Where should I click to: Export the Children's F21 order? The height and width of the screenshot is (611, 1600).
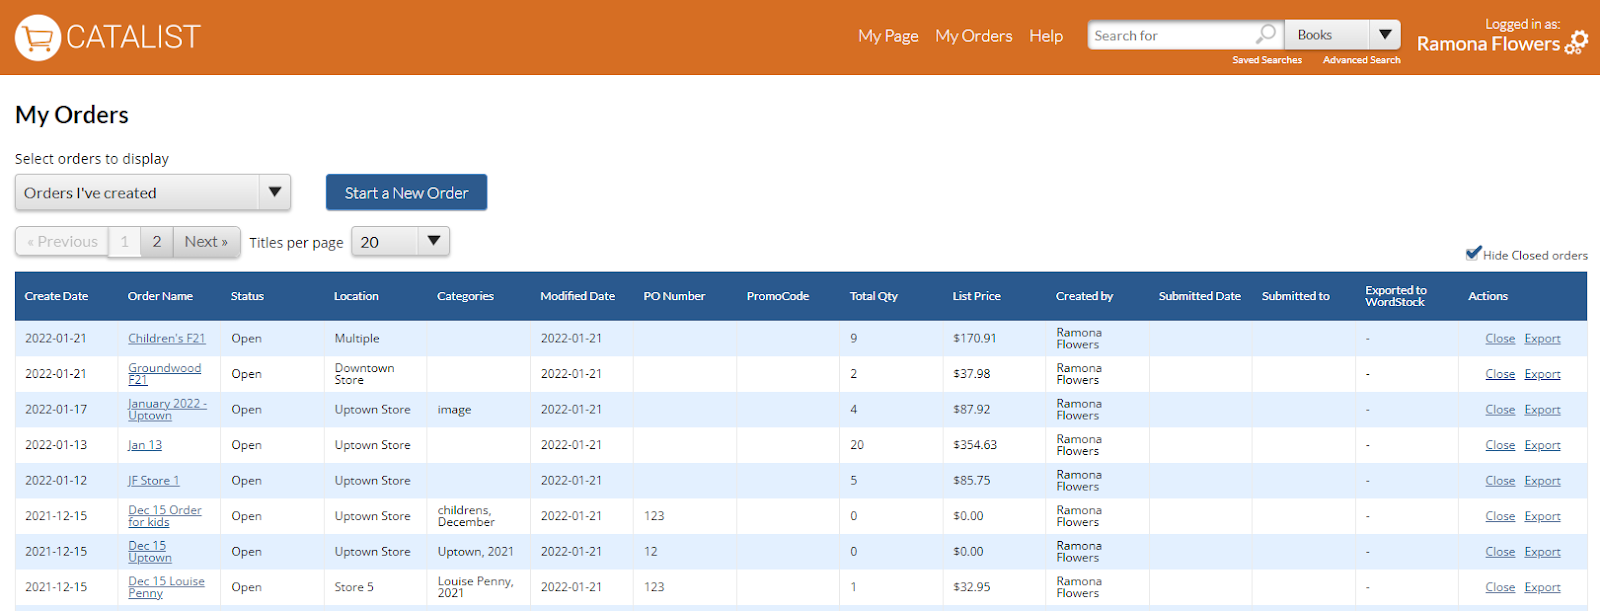click(x=1542, y=339)
